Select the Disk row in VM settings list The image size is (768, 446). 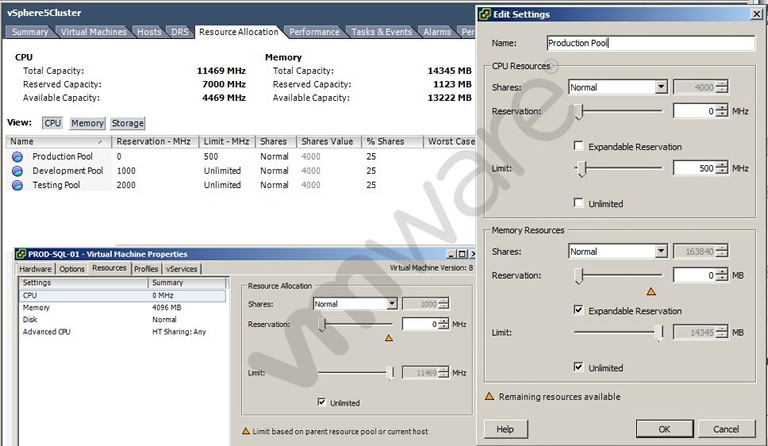coord(122,319)
